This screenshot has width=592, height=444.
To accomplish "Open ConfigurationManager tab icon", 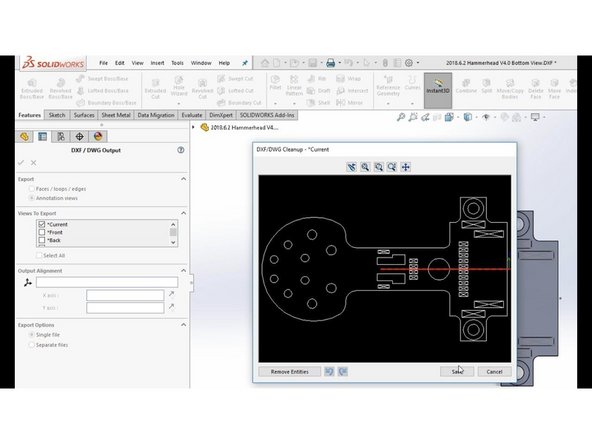I will pyautogui.click(x=61, y=136).
